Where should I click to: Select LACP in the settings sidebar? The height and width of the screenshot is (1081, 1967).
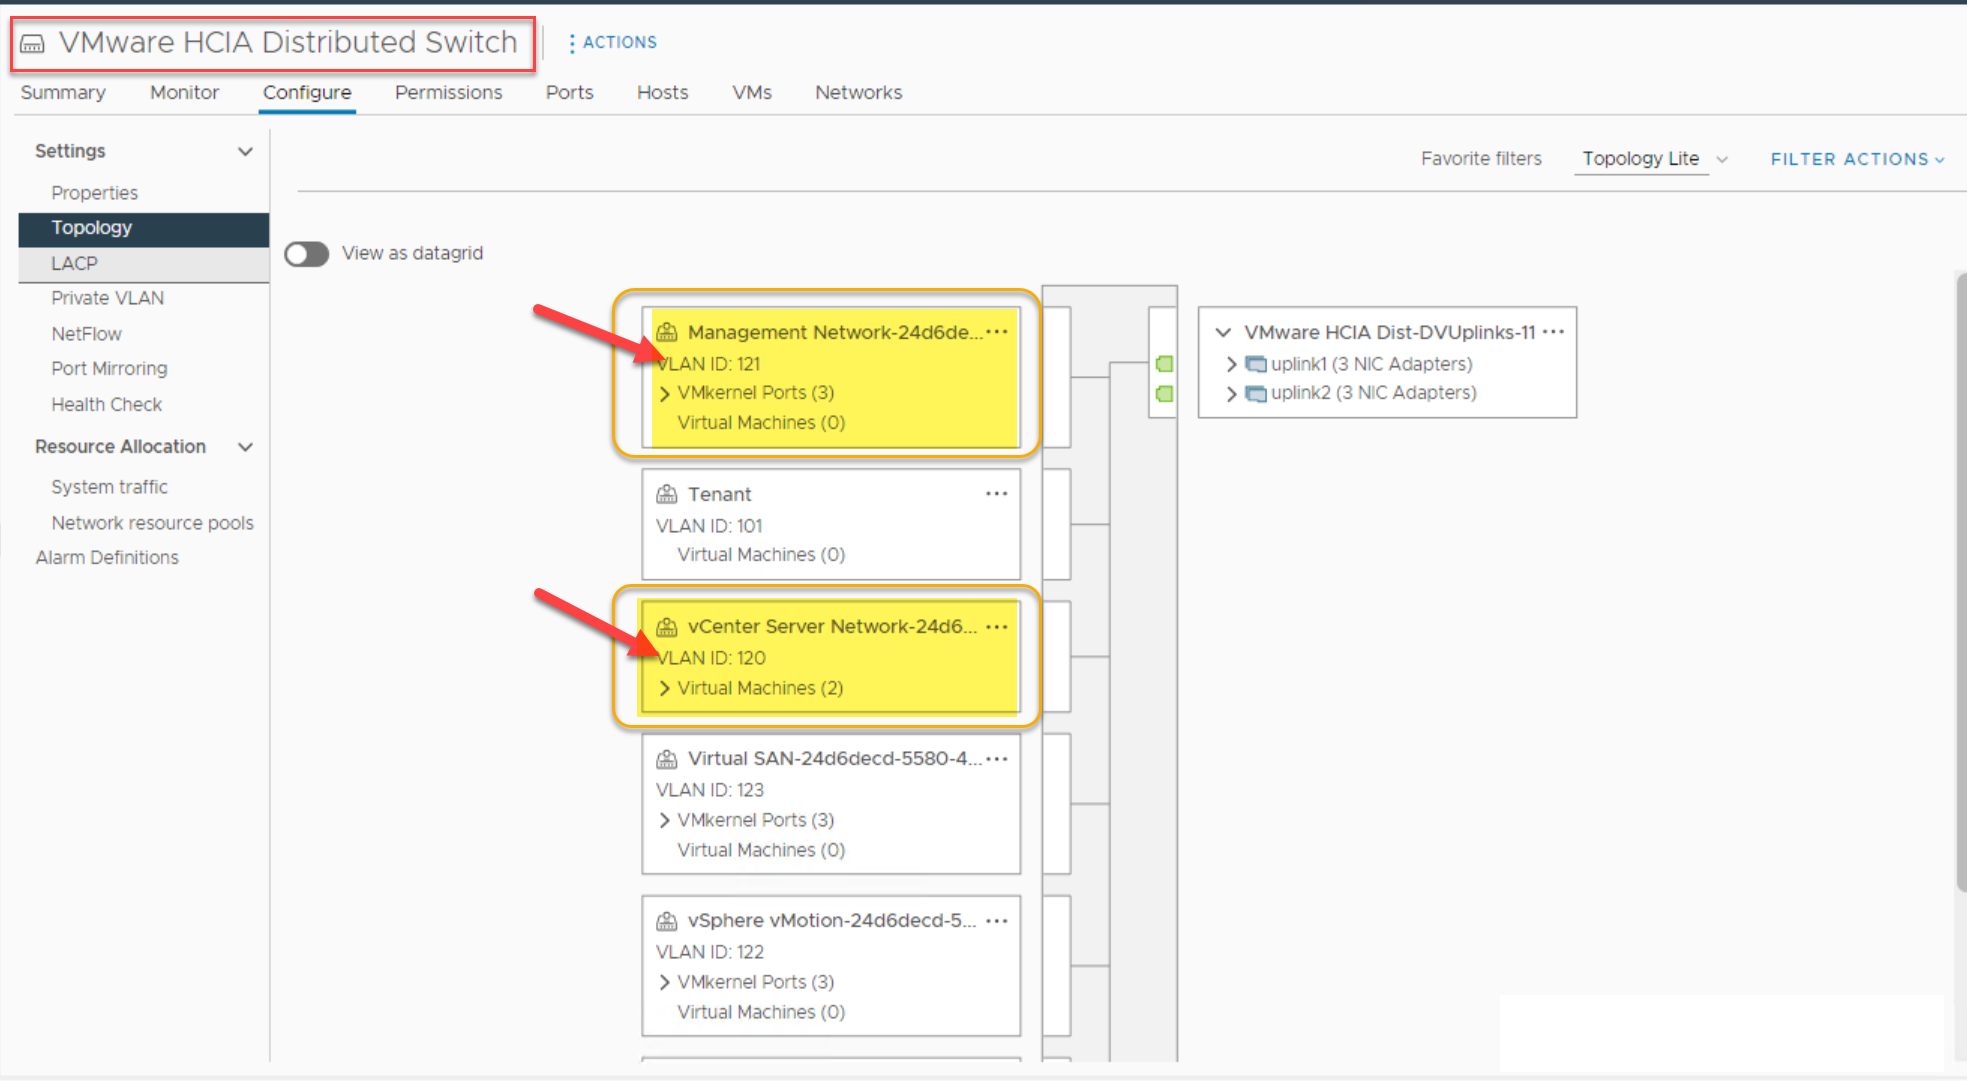tap(75, 263)
